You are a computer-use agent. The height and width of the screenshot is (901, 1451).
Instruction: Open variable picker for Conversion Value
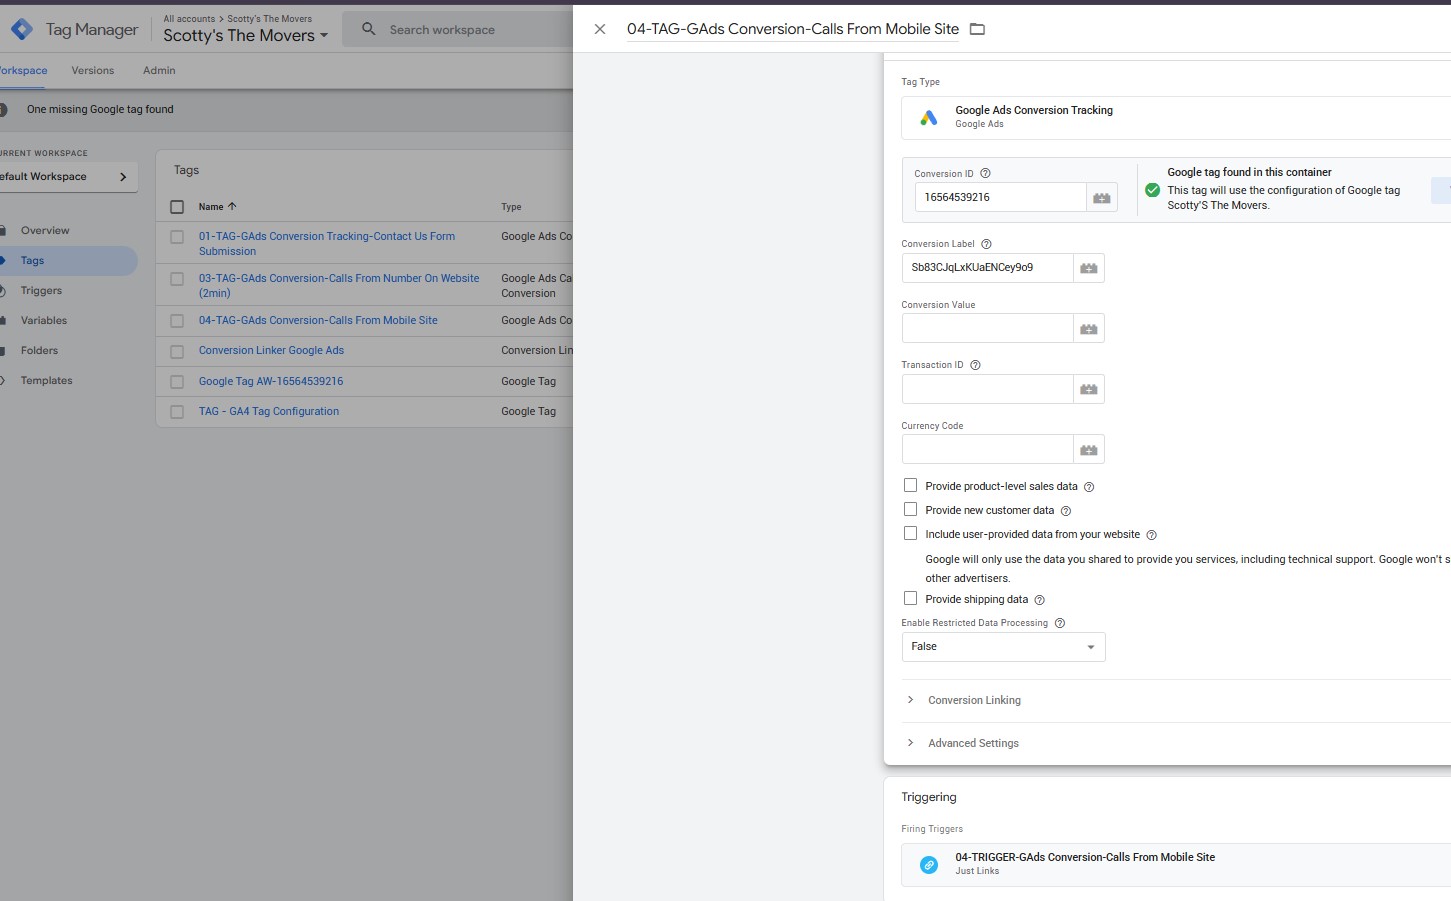click(x=1089, y=329)
